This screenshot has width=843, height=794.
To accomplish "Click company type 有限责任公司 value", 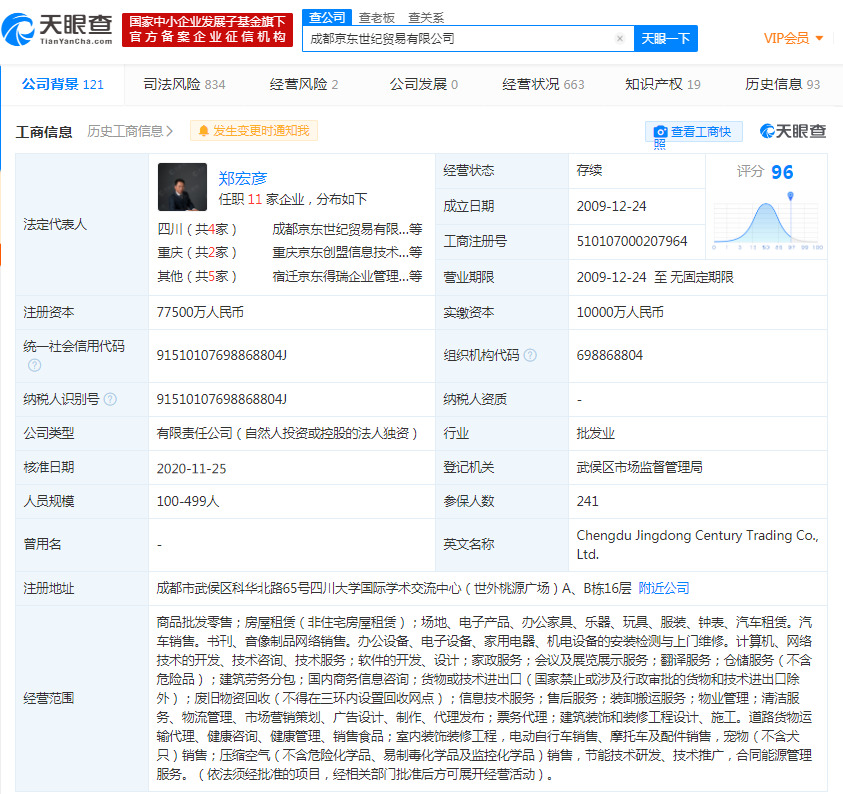I will (287, 433).
